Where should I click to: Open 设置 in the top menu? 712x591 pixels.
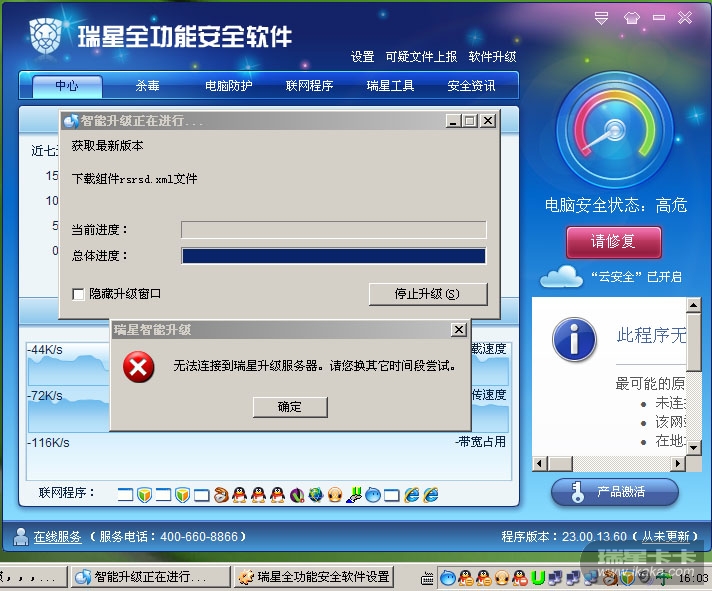[x=362, y=57]
